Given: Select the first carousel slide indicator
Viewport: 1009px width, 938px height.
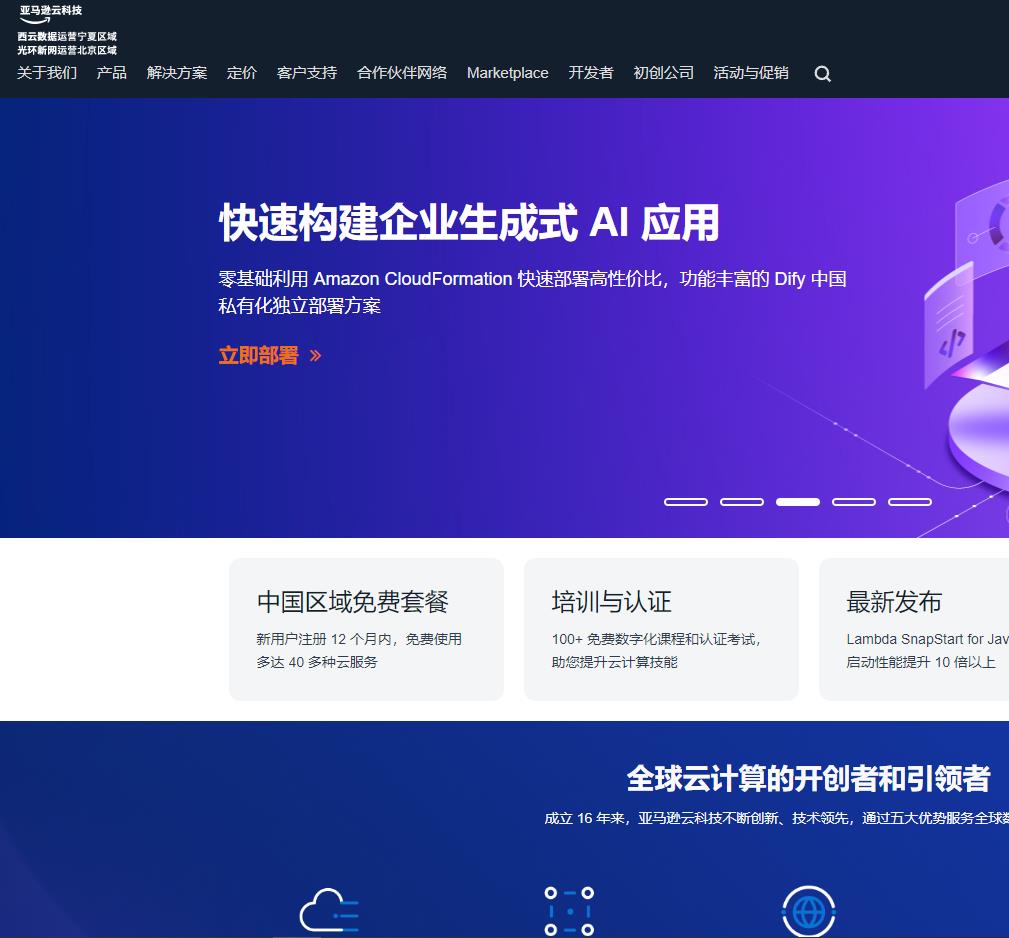Looking at the screenshot, I should [686, 502].
